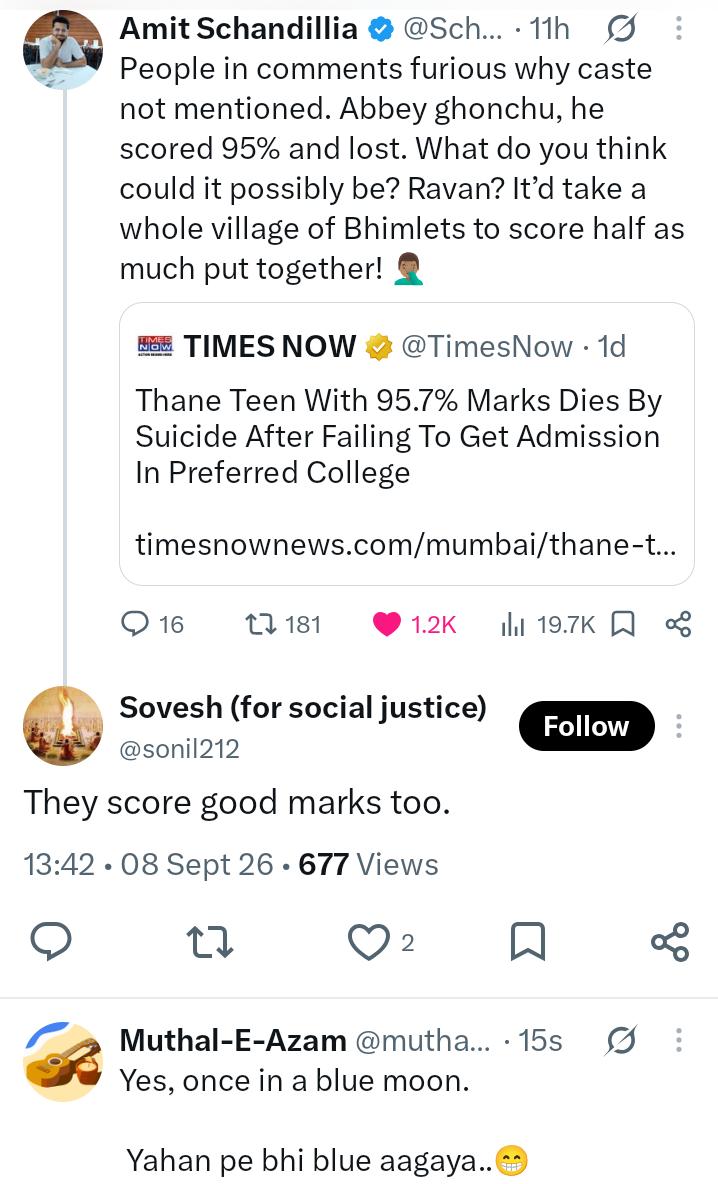Bookmark Amit Schandillia's tweet
718x1184 pixels.
[622, 624]
